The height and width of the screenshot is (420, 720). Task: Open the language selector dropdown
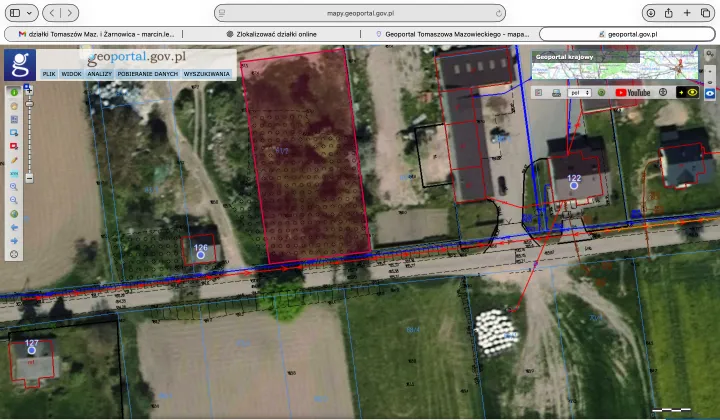(x=579, y=92)
